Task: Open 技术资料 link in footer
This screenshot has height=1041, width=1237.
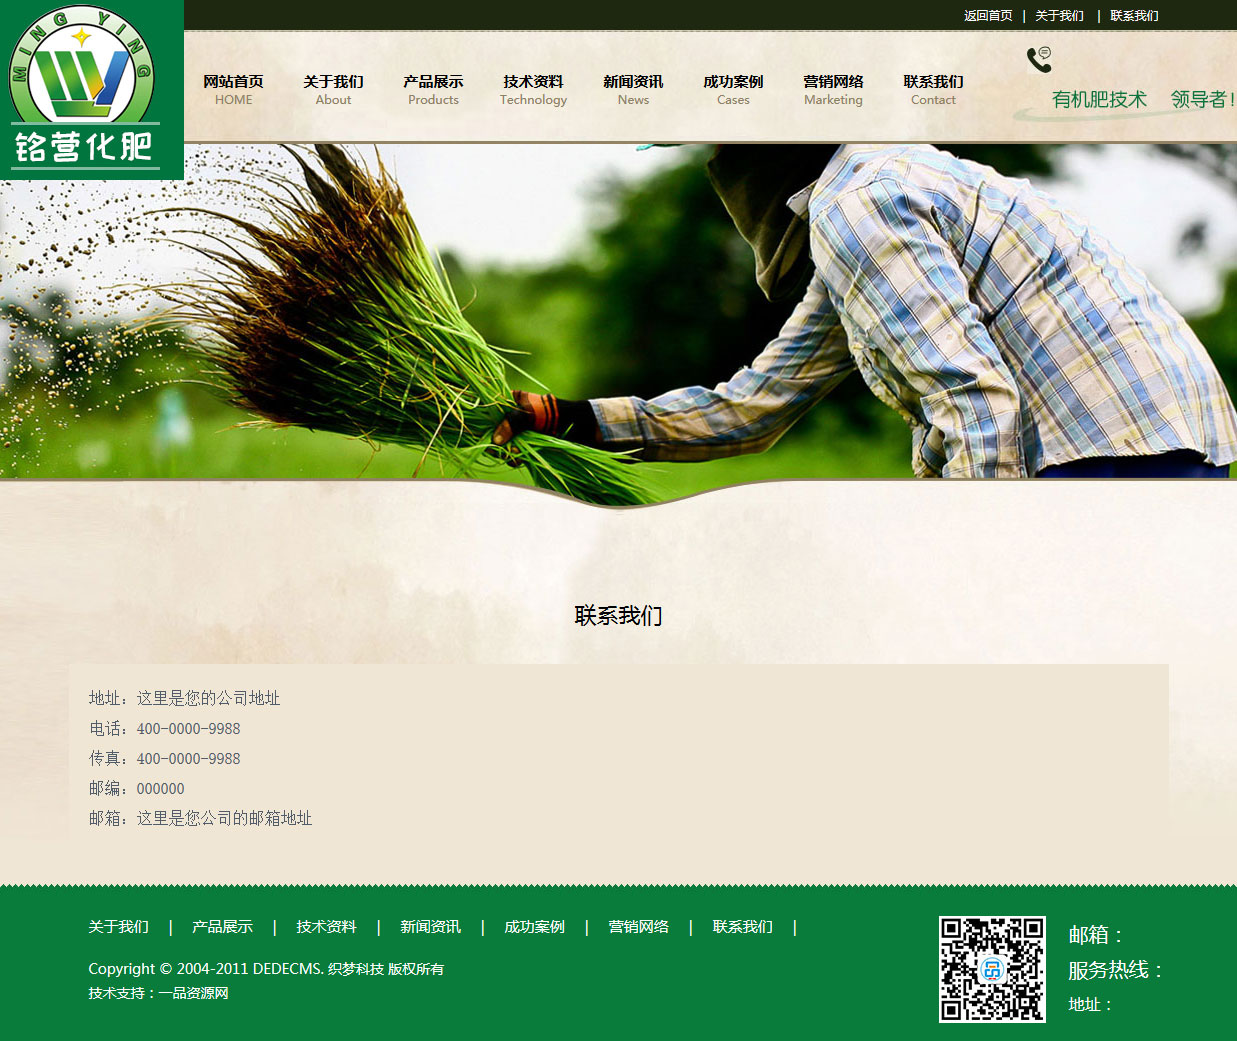Action: [x=326, y=927]
